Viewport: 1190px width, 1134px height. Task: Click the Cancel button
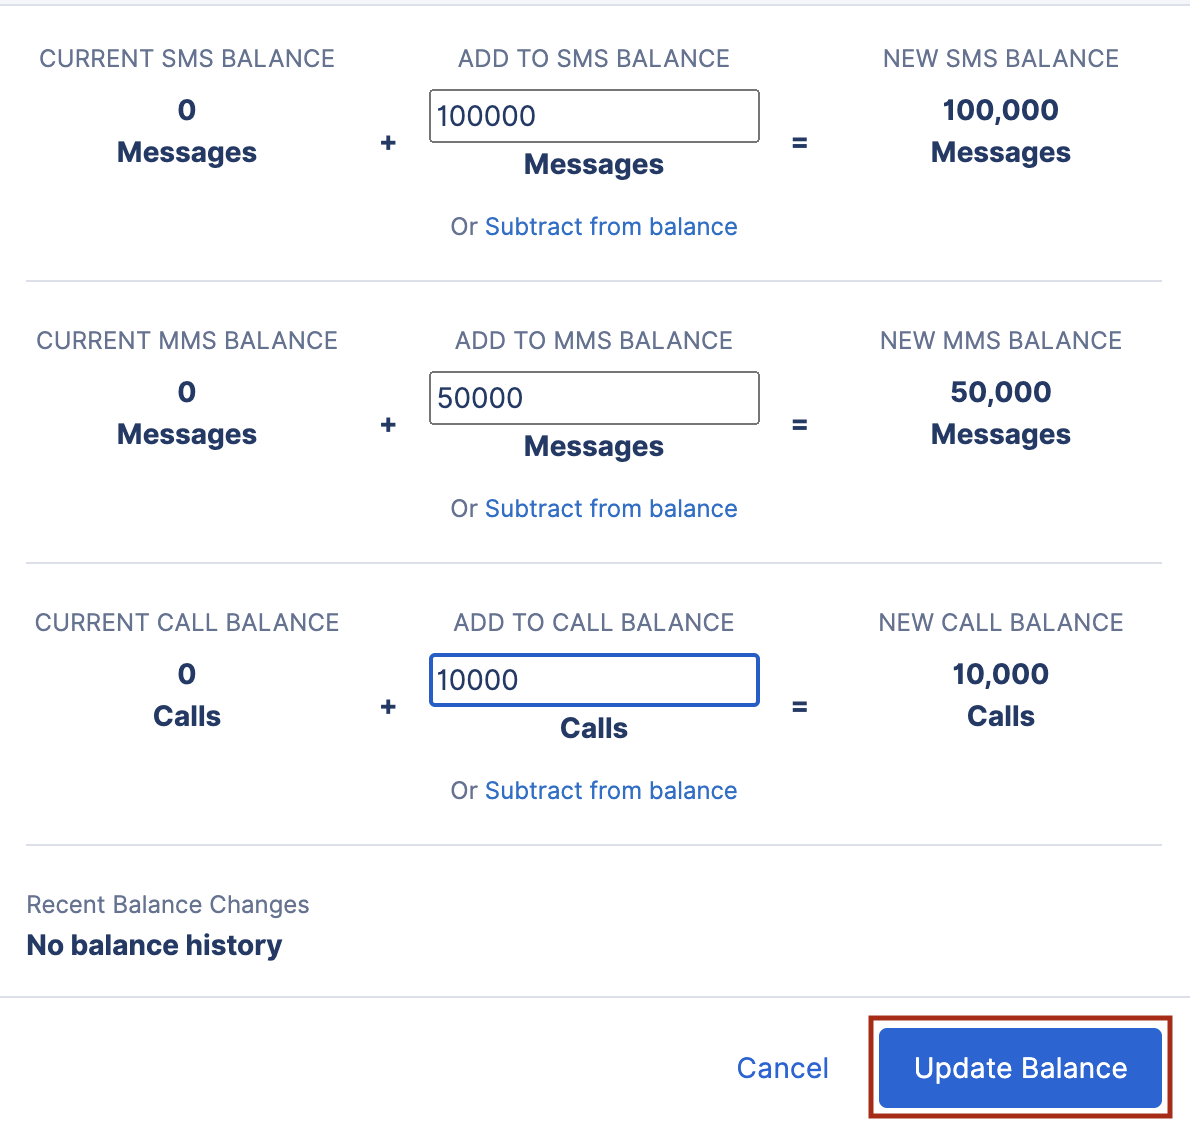click(782, 1067)
